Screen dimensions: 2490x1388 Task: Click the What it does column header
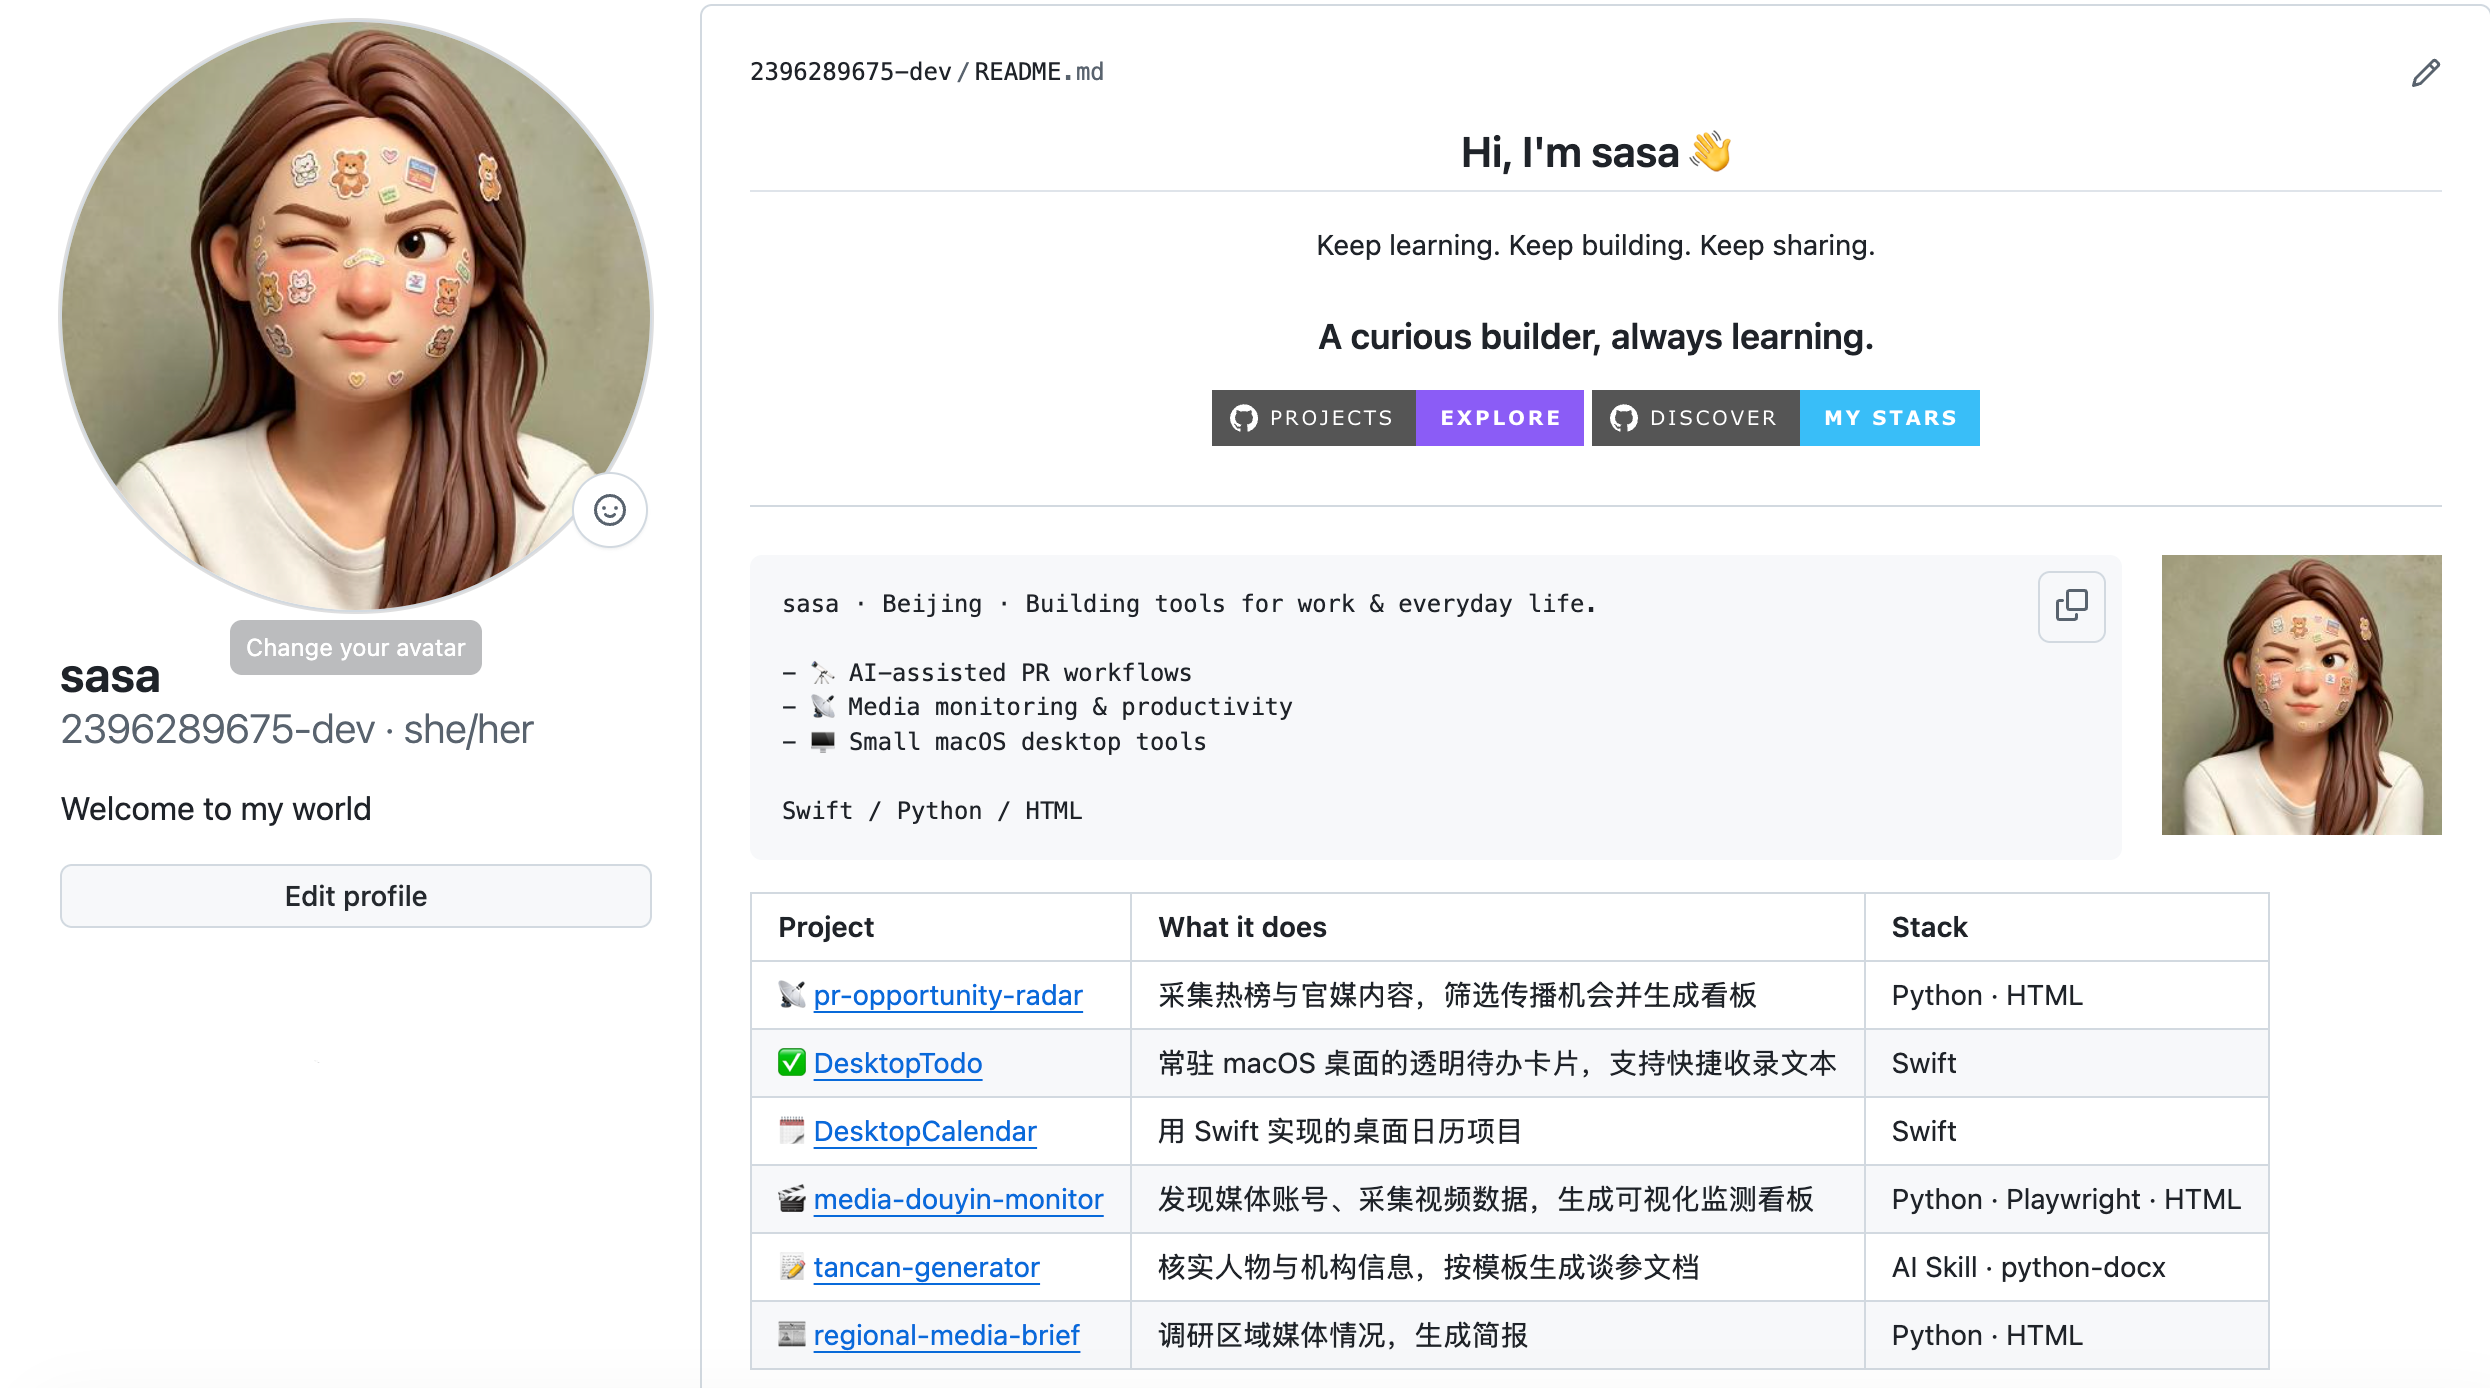[x=1498, y=927]
